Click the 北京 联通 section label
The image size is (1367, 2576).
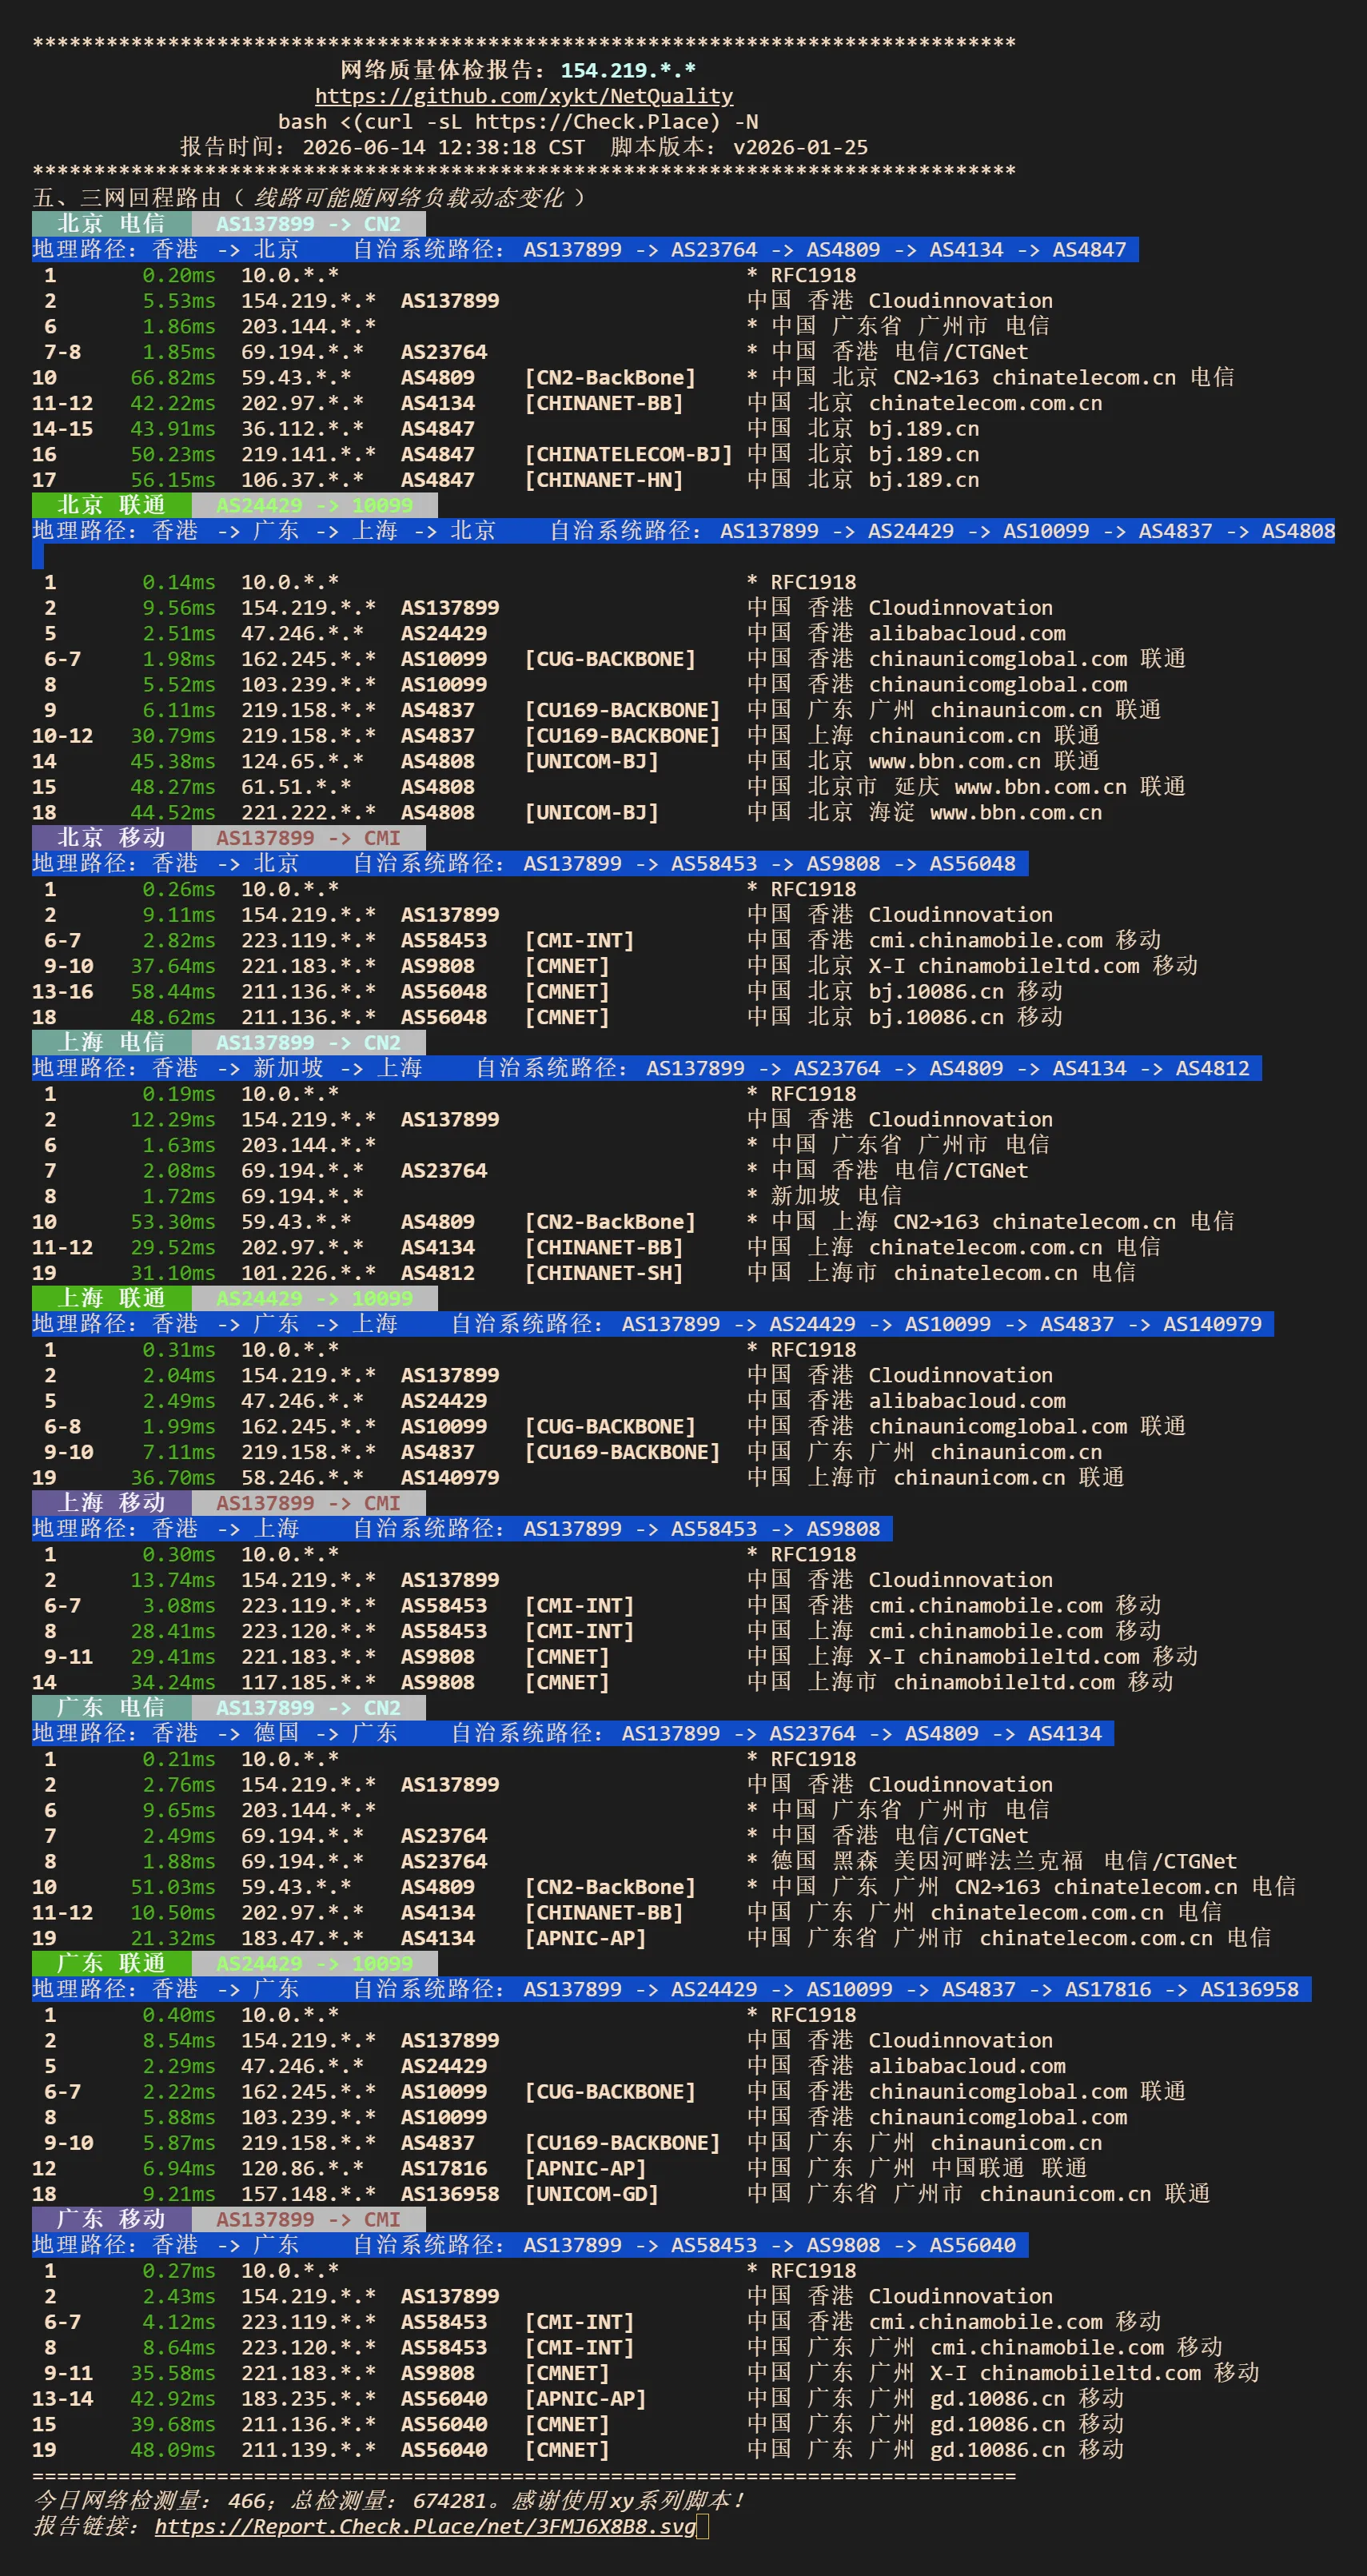(x=111, y=505)
